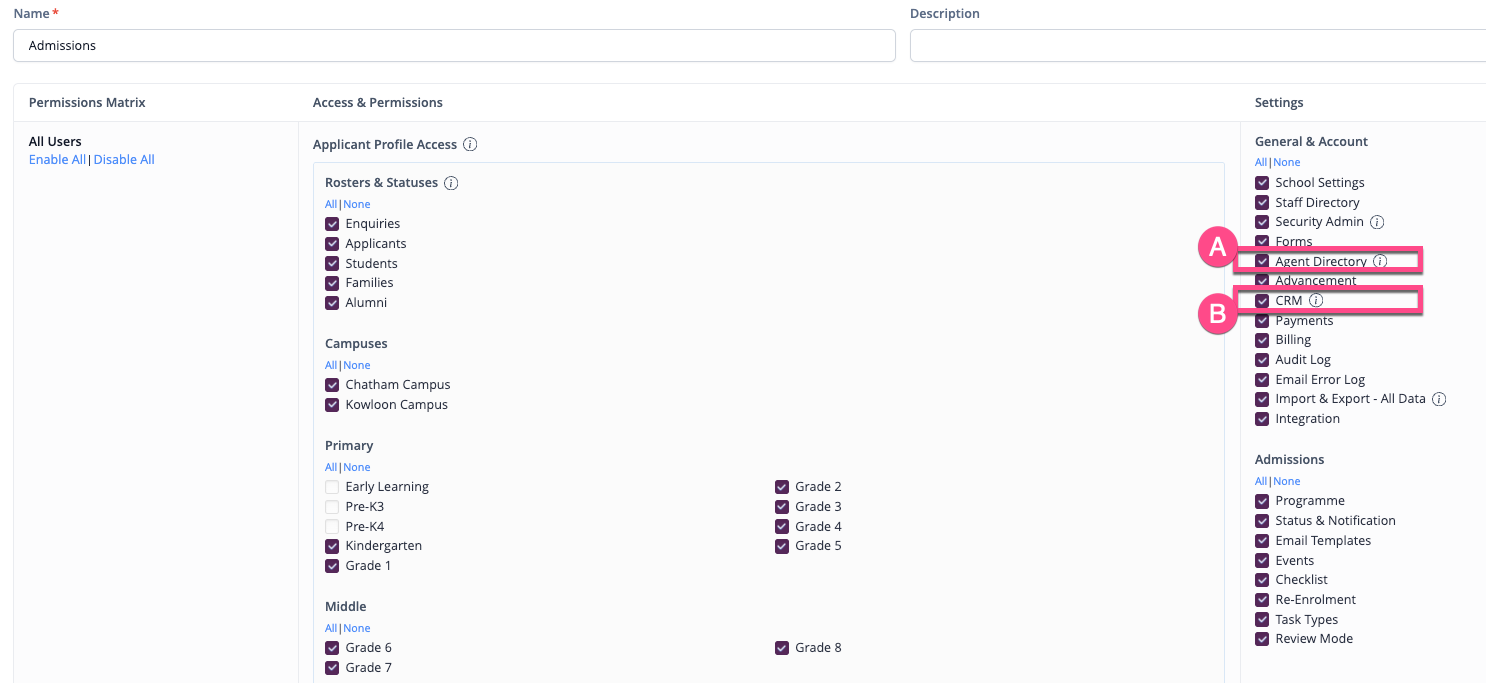This screenshot has width=1486, height=683.
Task: Toggle the Grade 5 checkbox
Action: tap(782, 546)
